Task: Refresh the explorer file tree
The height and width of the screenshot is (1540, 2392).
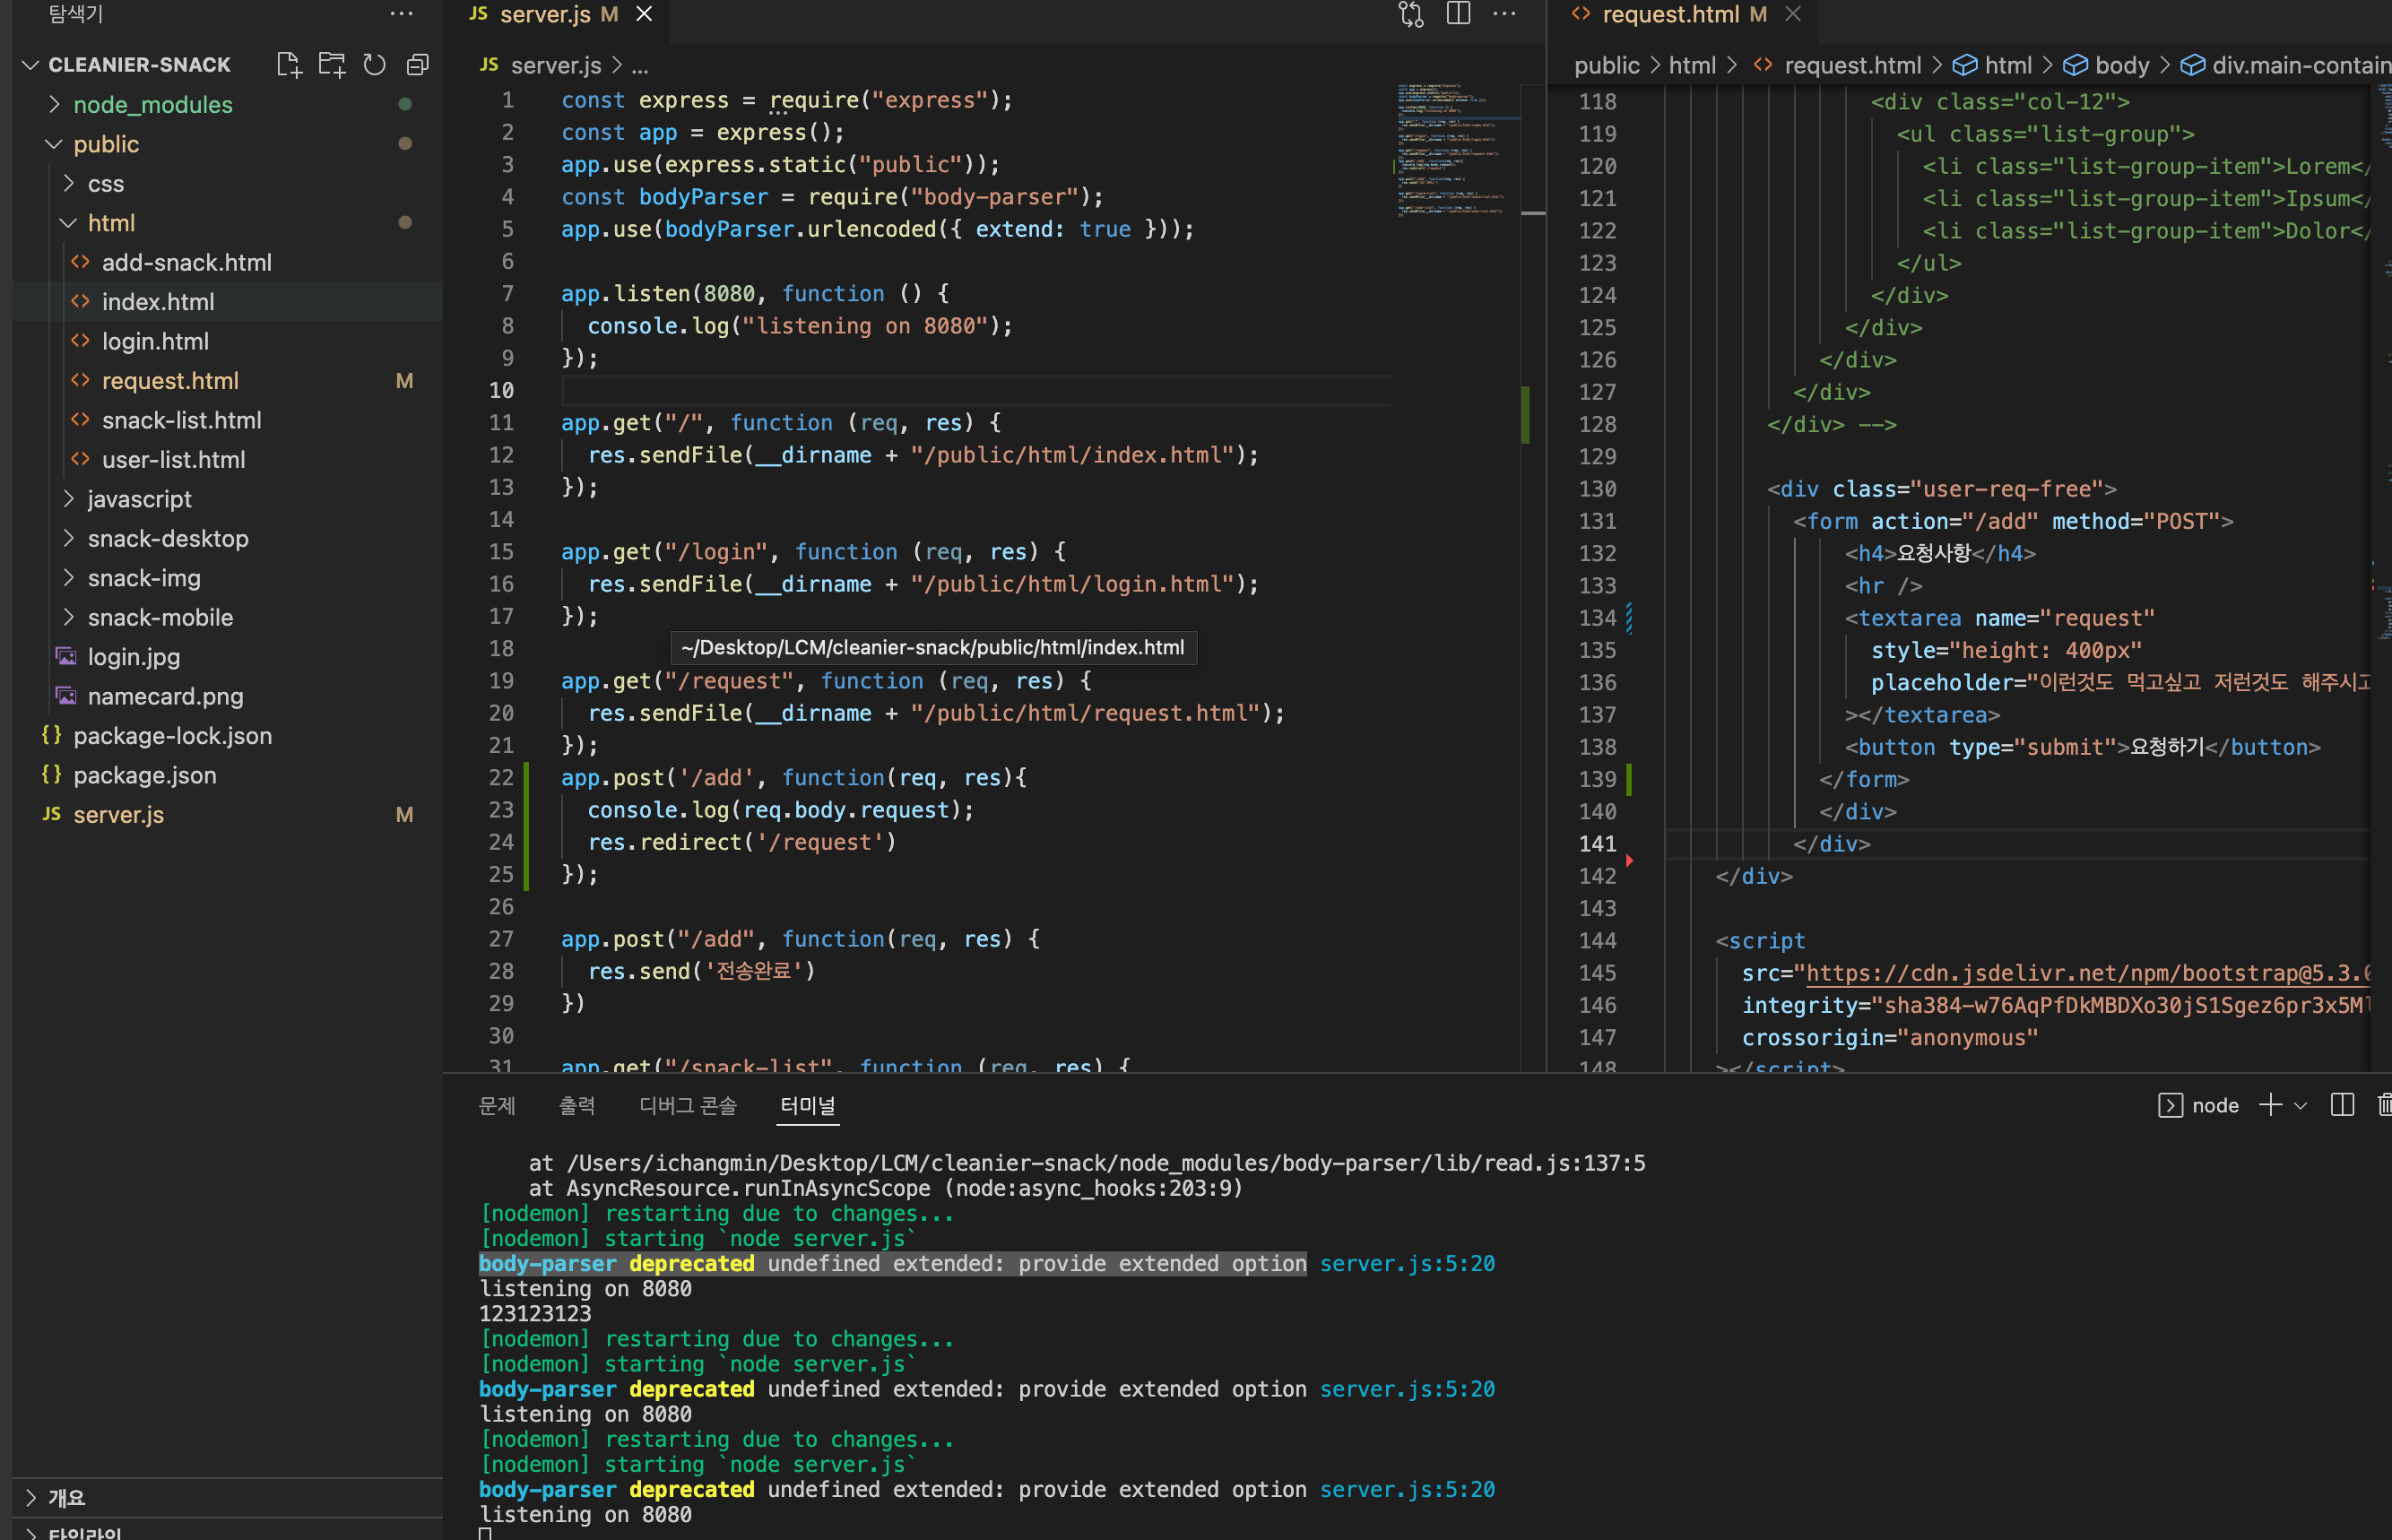Action: [x=374, y=65]
